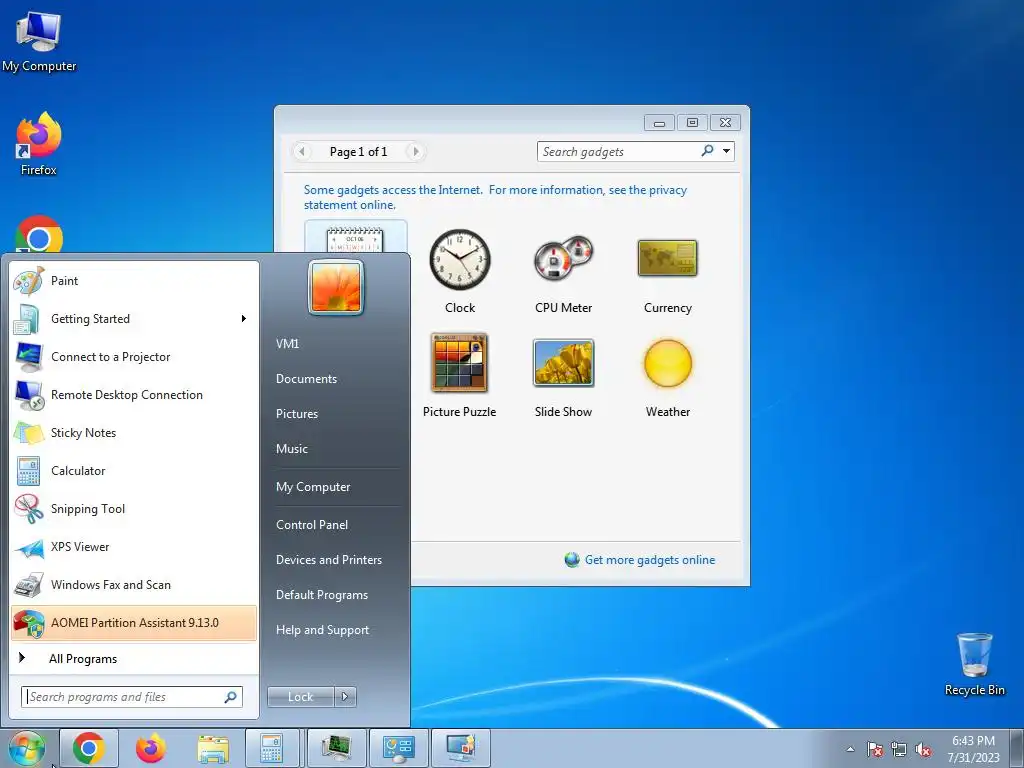This screenshot has width=1024, height=768.
Task: Go to next gadget page
Action: [x=415, y=152]
